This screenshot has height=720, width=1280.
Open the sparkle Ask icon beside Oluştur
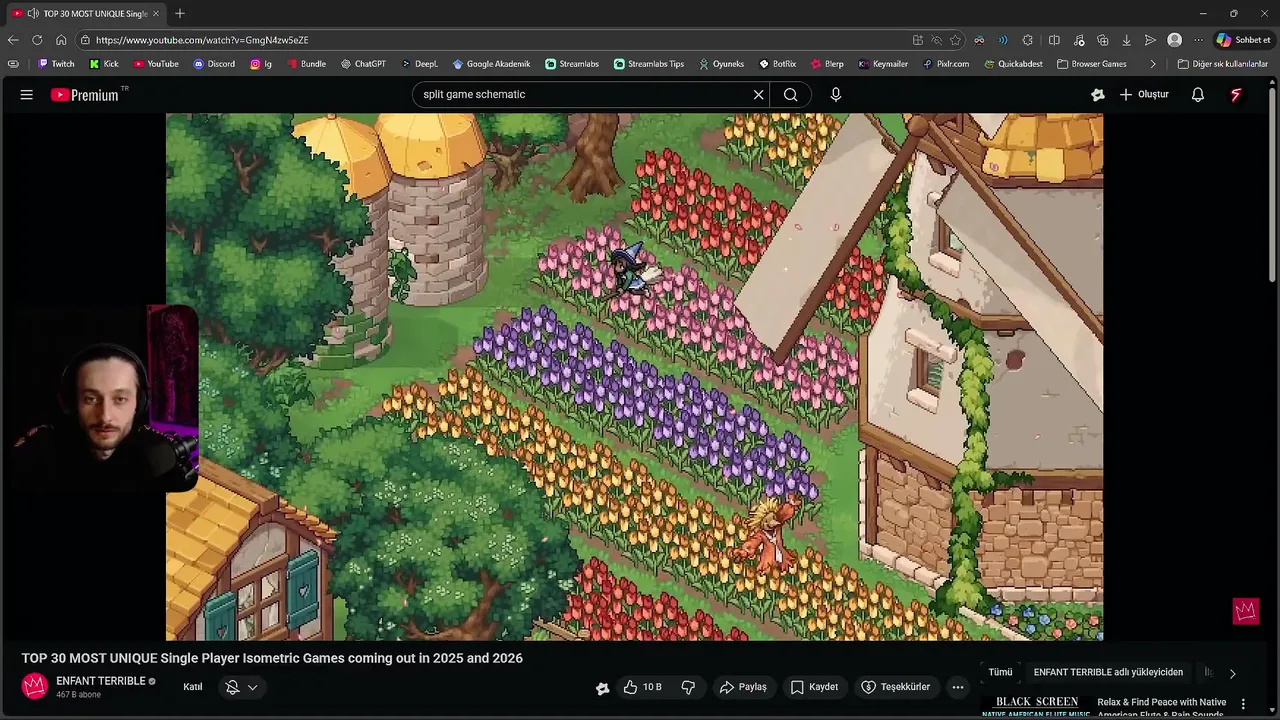coord(1098,95)
